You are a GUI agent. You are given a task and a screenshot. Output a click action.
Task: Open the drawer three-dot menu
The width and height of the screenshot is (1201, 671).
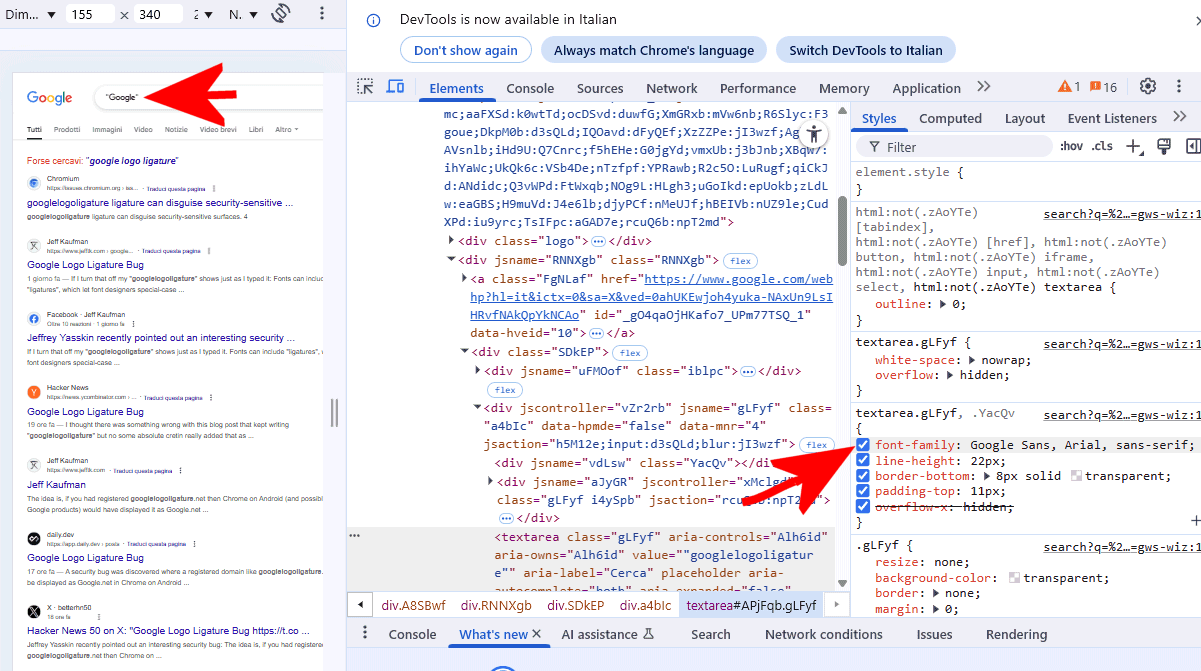(365, 633)
